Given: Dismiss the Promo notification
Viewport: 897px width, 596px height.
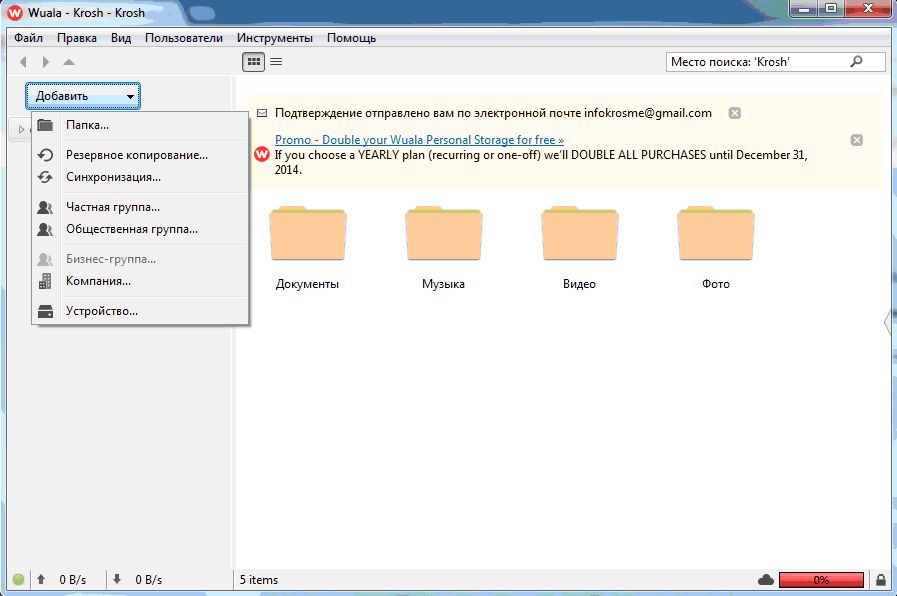Looking at the screenshot, I should coord(856,140).
